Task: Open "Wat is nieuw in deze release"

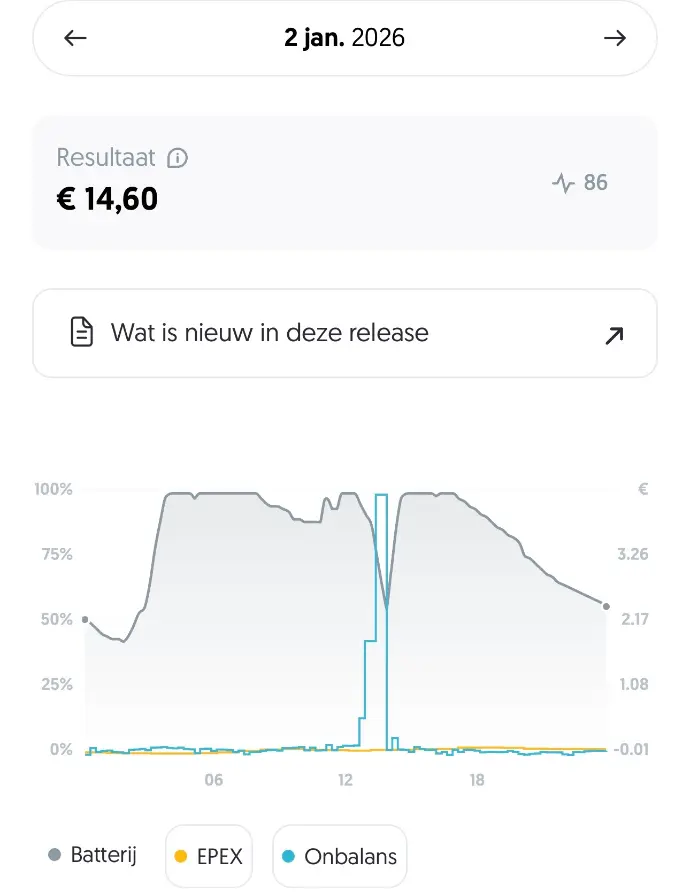Action: click(x=270, y=333)
